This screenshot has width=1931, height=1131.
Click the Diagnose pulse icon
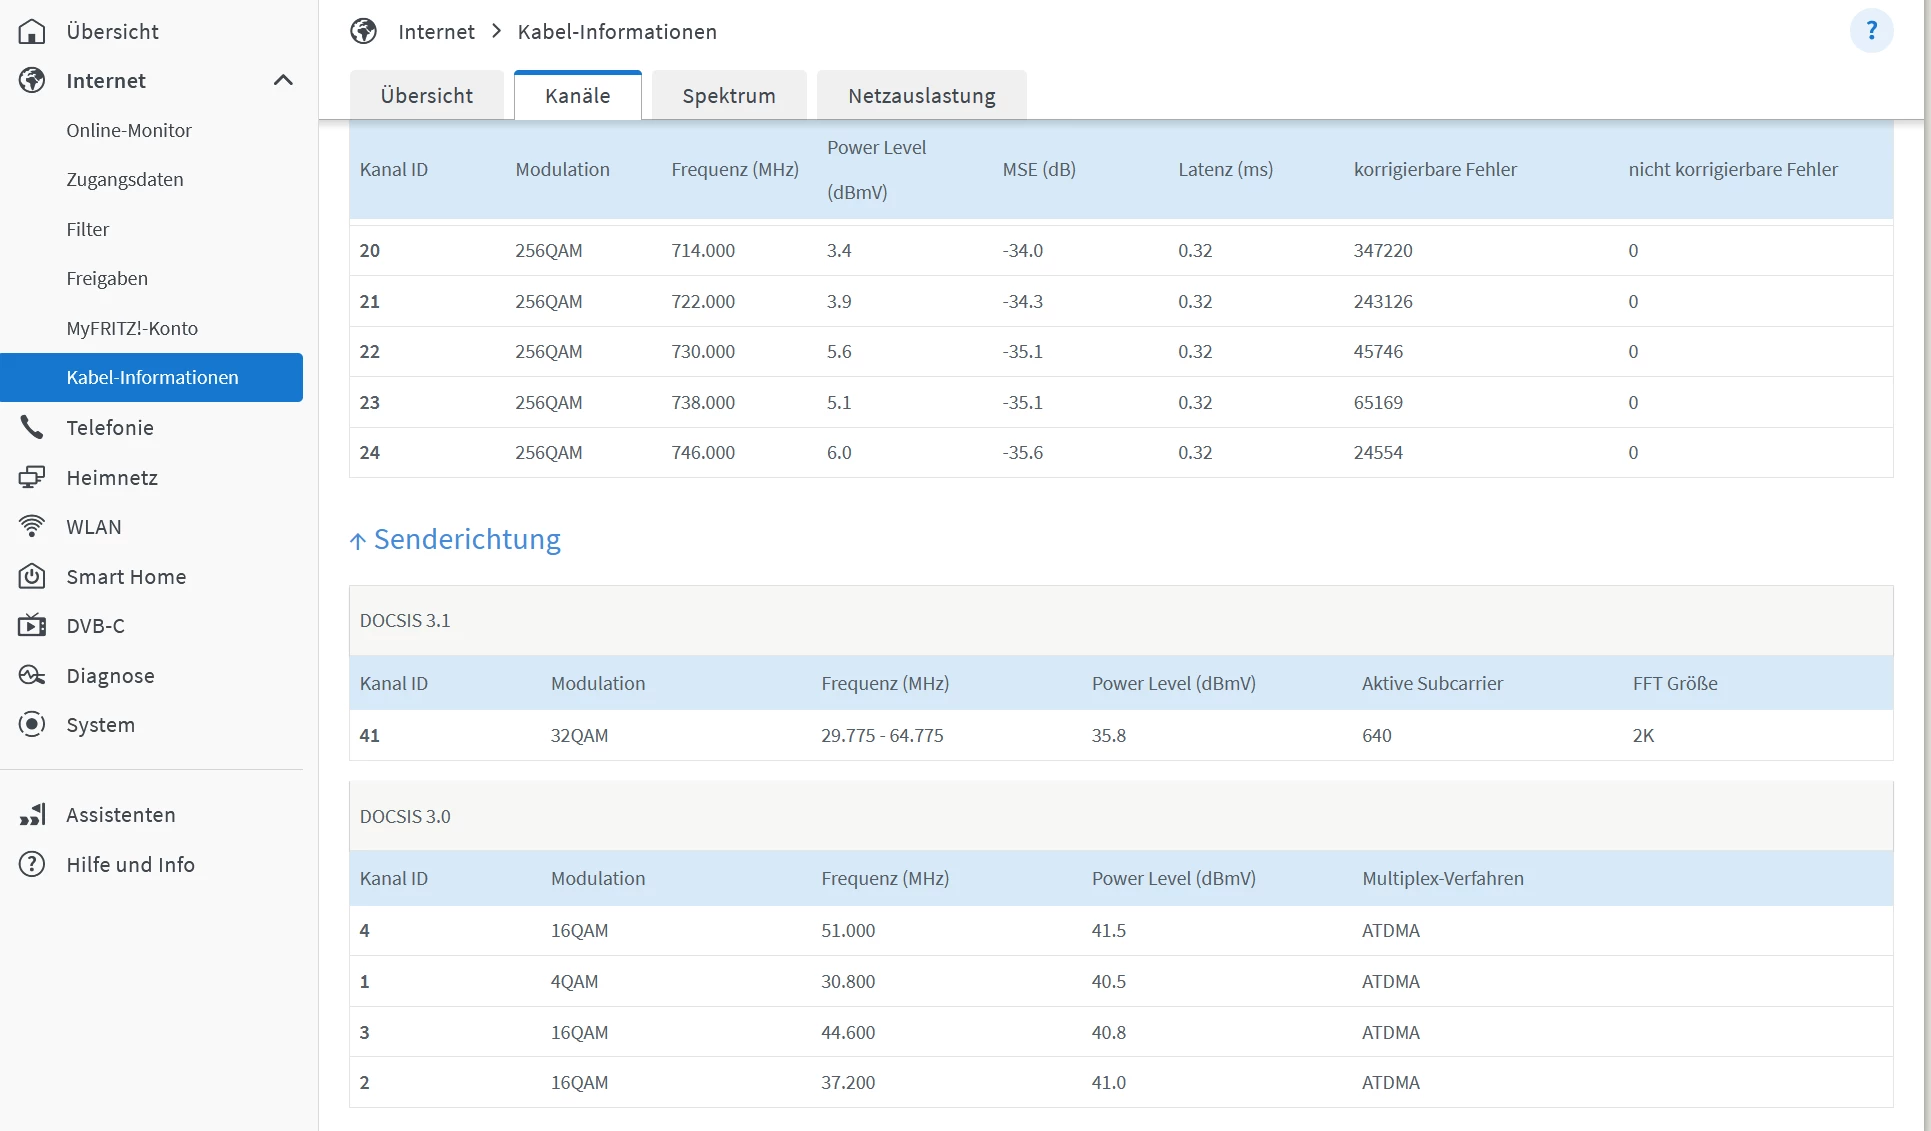click(32, 675)
